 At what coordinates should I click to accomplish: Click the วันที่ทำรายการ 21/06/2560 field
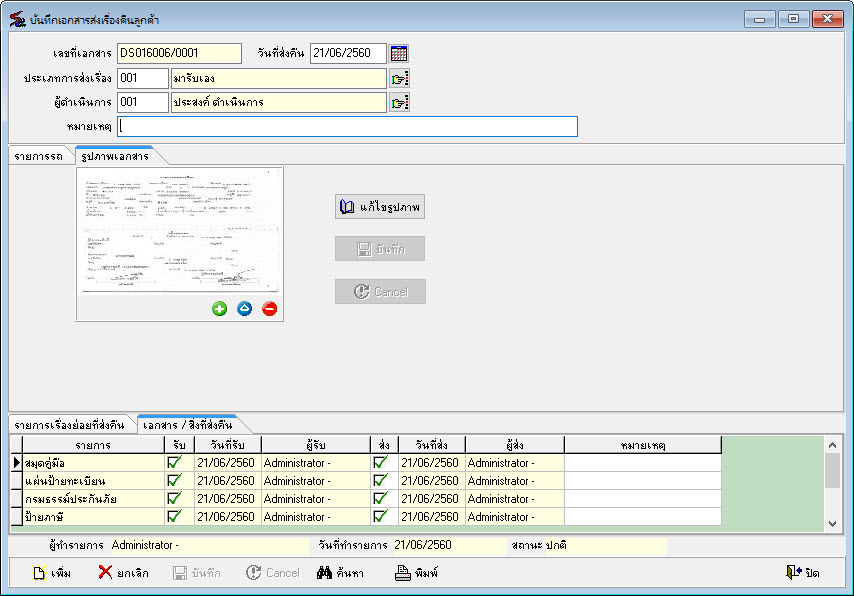(x=449, y=545)
